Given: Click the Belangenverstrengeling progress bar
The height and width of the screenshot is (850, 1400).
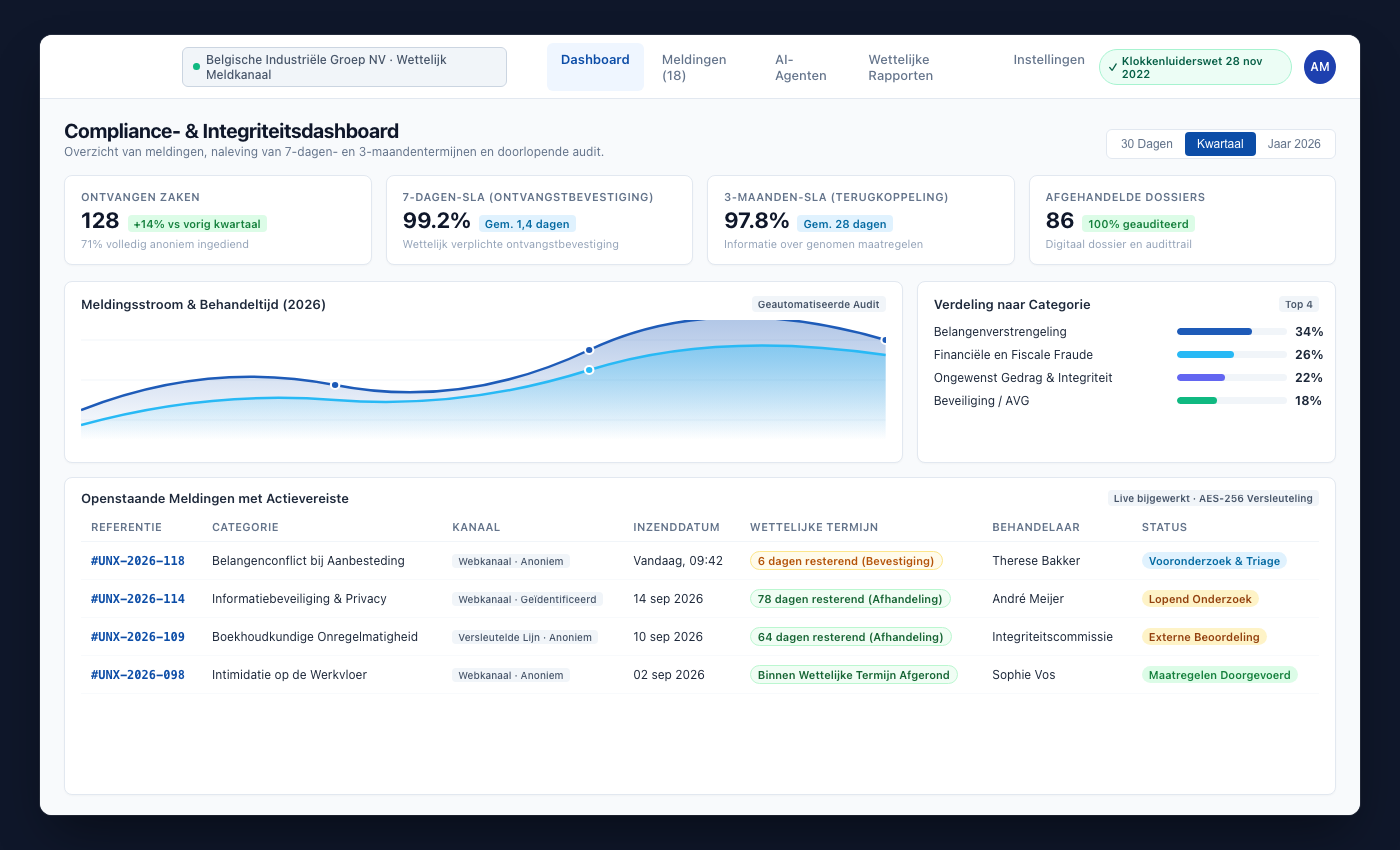Looking at the screenshot, I should click(x=1232, y=331).
